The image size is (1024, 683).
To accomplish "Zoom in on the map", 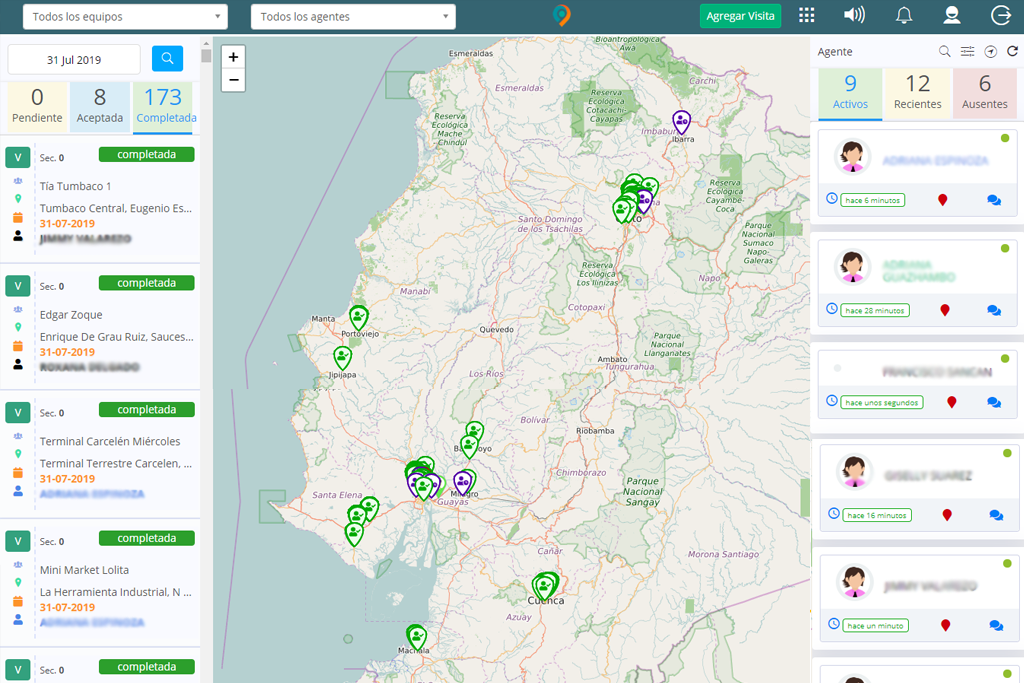I will click(233, 57).
